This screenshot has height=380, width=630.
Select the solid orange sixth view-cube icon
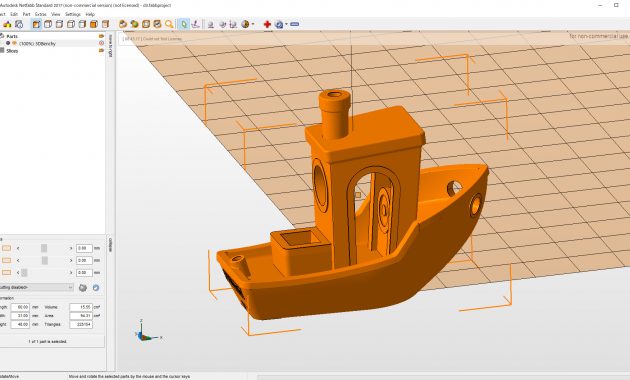pos(94,25)
